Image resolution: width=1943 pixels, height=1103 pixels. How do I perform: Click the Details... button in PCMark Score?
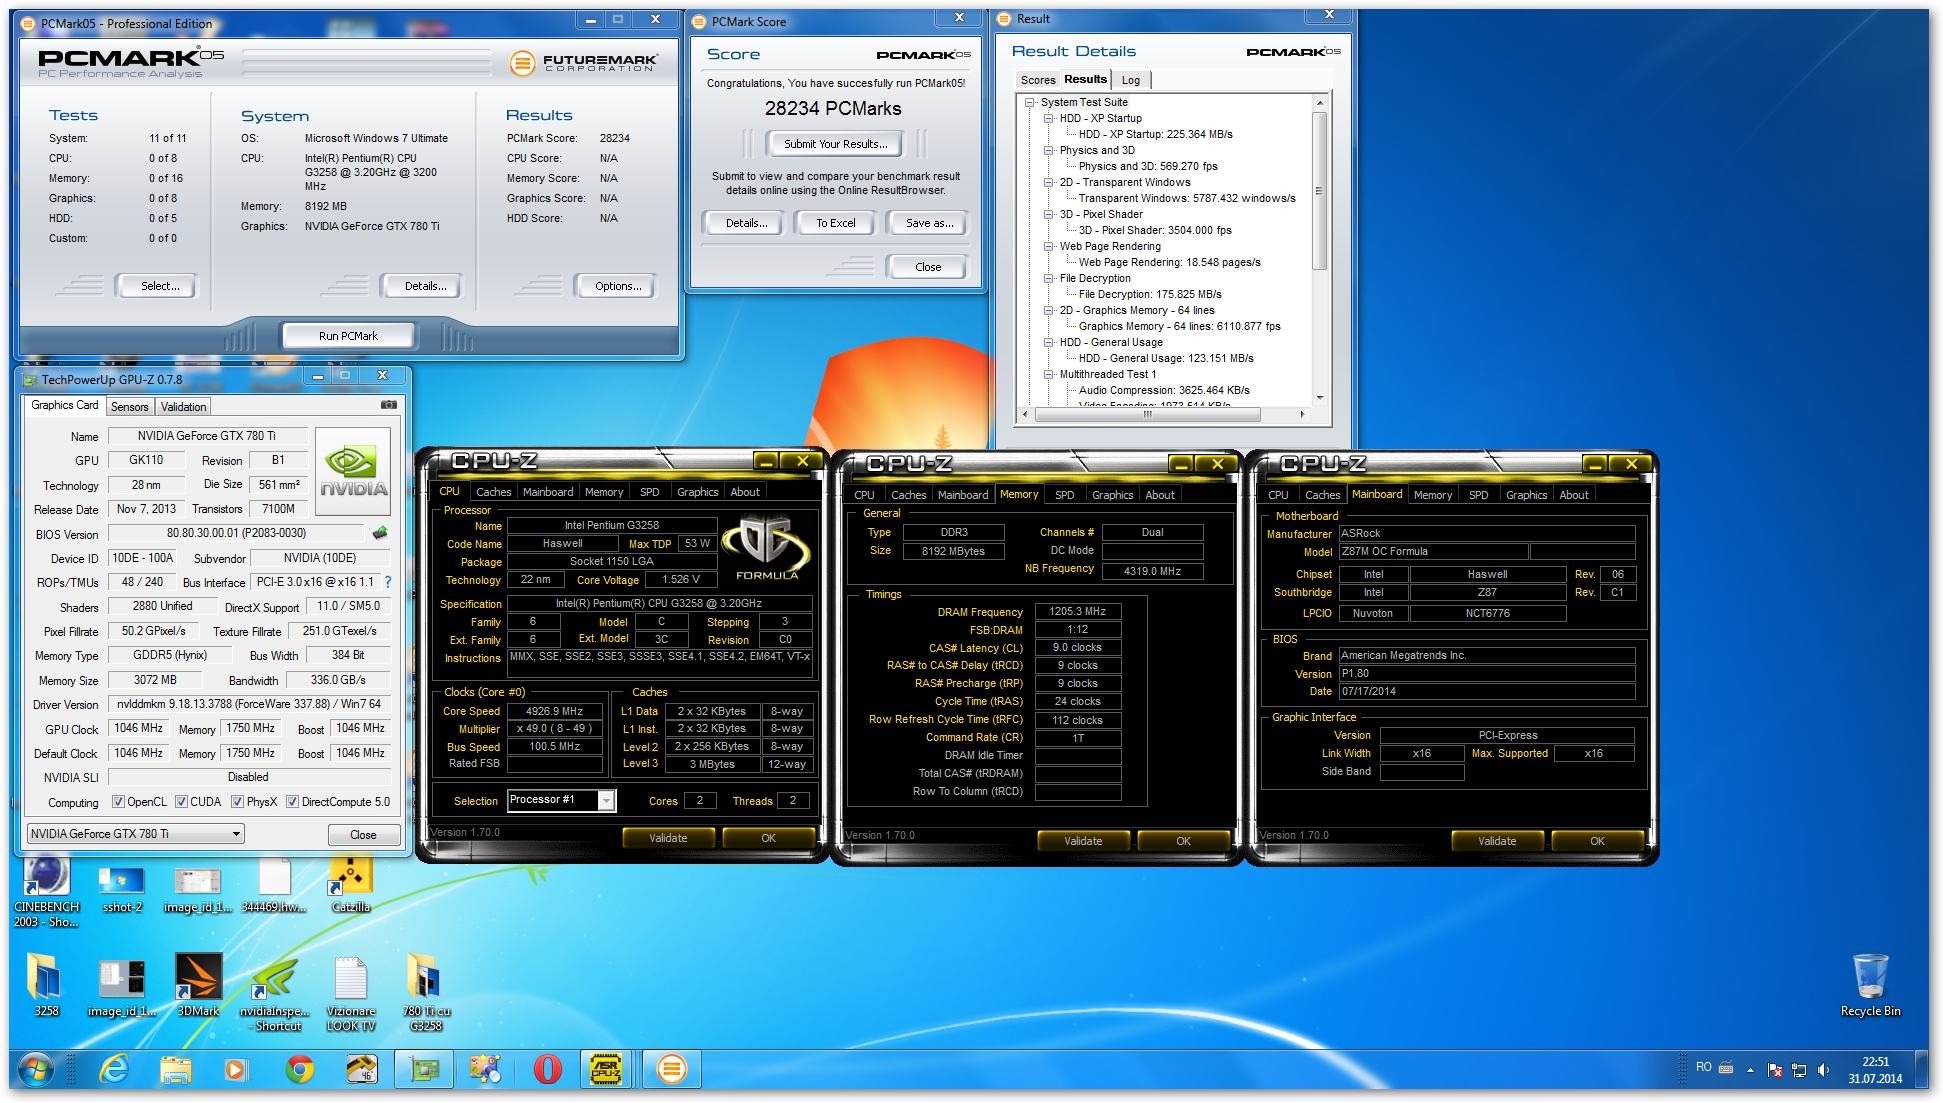746,223
